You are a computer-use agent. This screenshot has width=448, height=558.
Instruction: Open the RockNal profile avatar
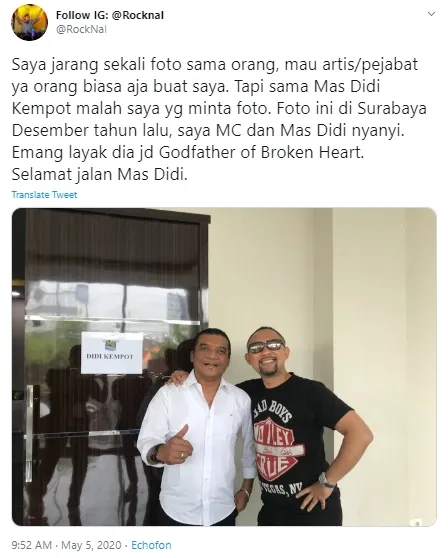pyautogui.click(x=30, y=22)
